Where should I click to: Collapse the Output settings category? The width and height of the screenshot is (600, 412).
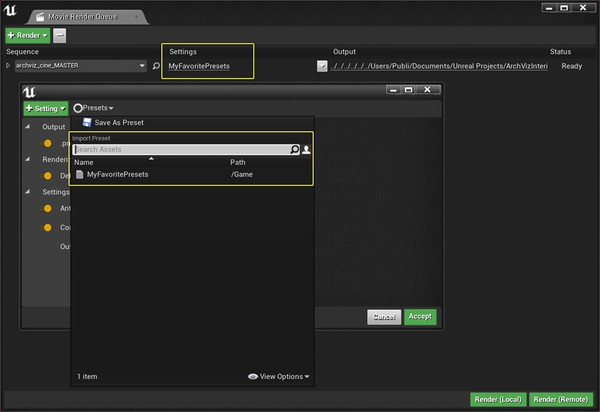tap(28, 127)
